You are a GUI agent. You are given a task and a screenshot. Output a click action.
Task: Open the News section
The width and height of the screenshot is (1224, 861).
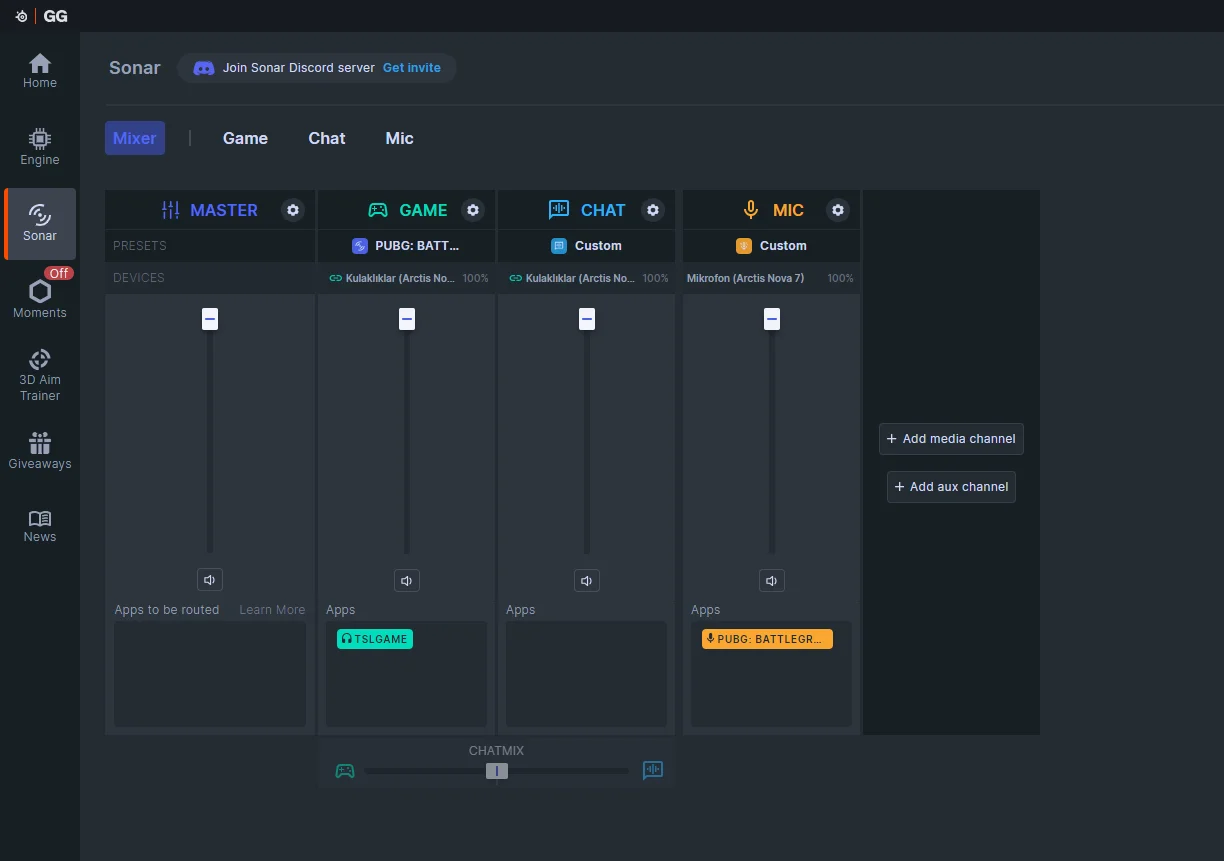coord(40,525)
